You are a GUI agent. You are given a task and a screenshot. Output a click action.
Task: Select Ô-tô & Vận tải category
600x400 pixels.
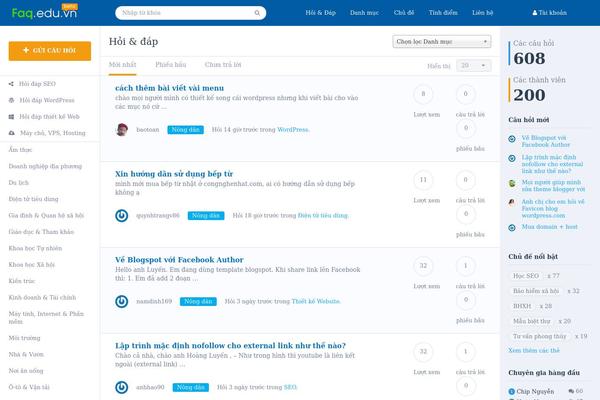(x=29, y=387)
